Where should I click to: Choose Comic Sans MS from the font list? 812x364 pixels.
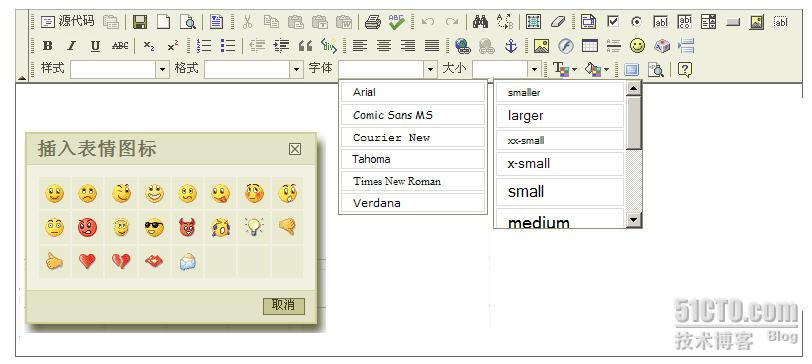pyautogui.click(x=413, y=115)
